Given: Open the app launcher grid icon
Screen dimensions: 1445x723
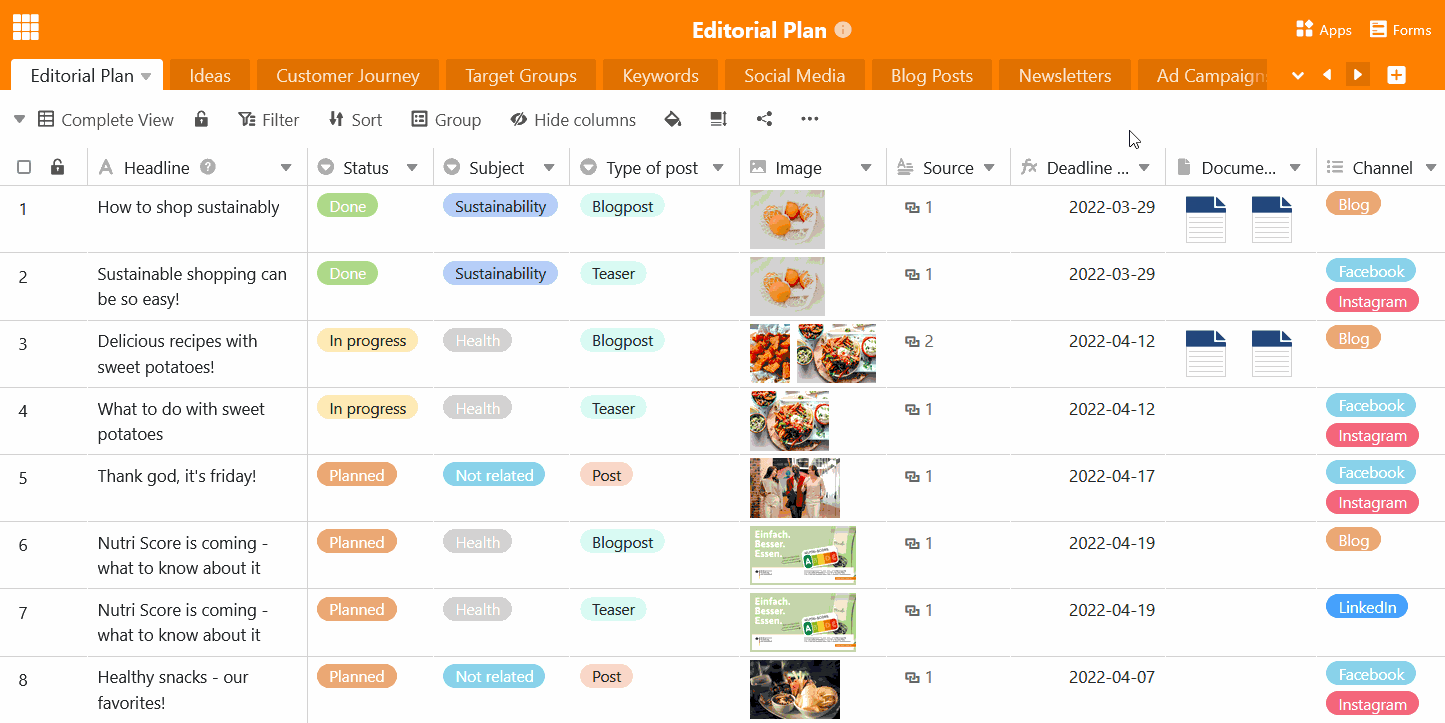Looking at the screenshot, I should point(26,28).
